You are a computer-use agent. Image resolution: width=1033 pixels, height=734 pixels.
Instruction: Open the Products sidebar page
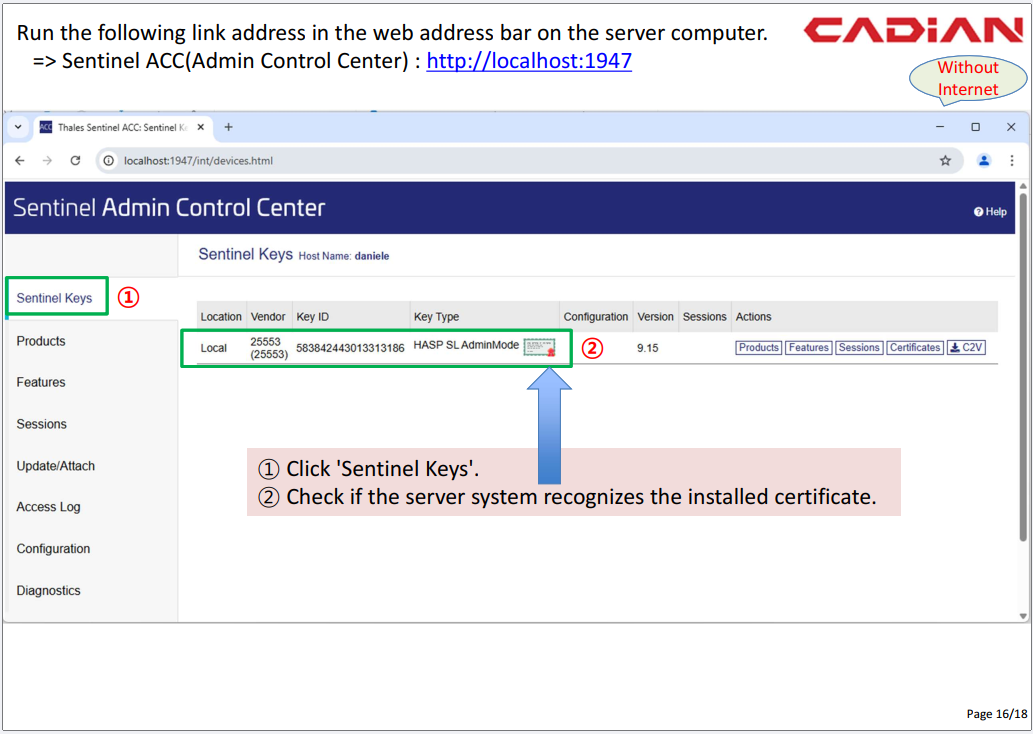(x=41, y=341)
